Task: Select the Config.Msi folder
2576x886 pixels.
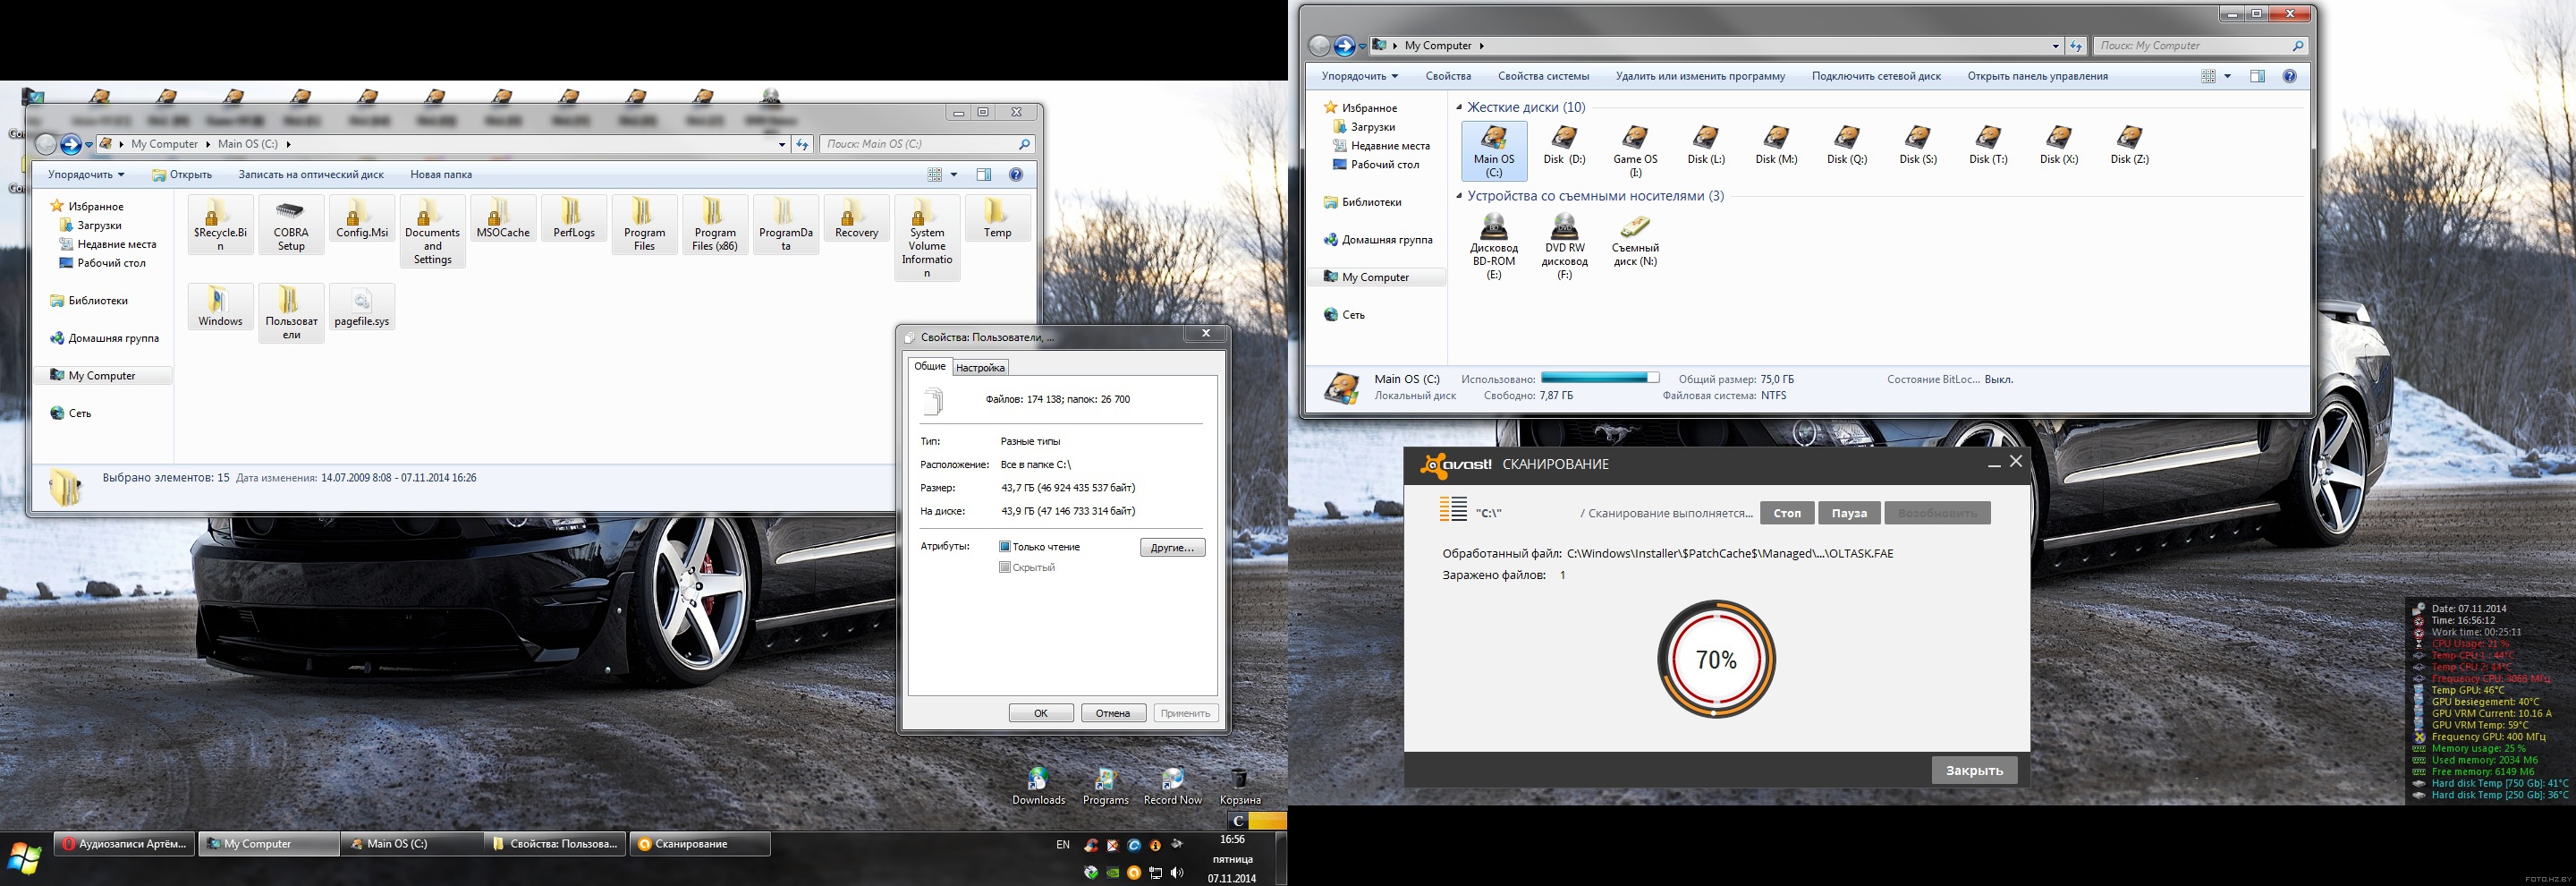Action: (x=362, y=218)
